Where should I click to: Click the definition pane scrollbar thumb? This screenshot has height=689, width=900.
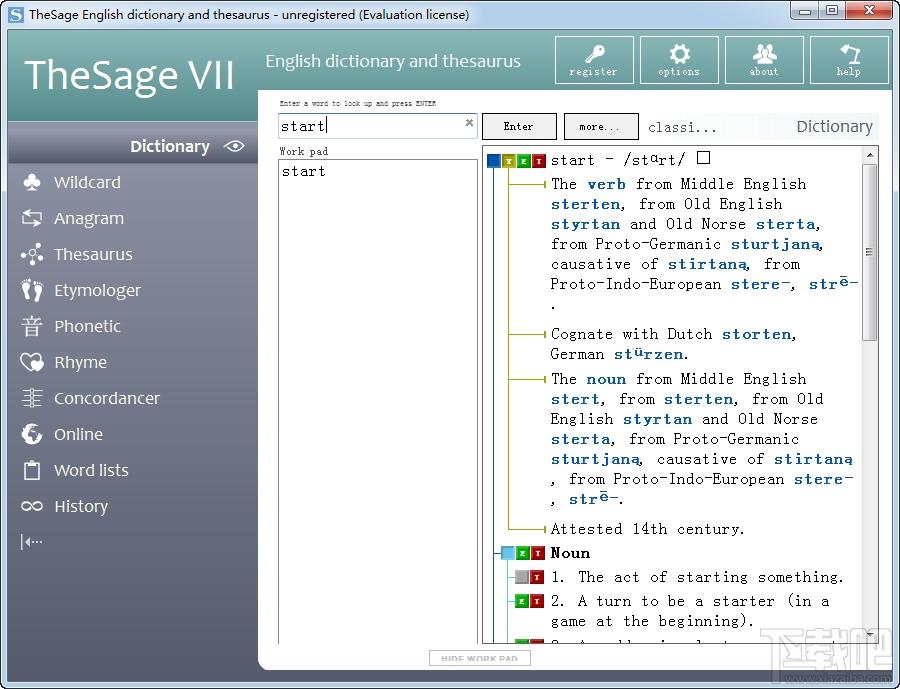tap(870, 252)
